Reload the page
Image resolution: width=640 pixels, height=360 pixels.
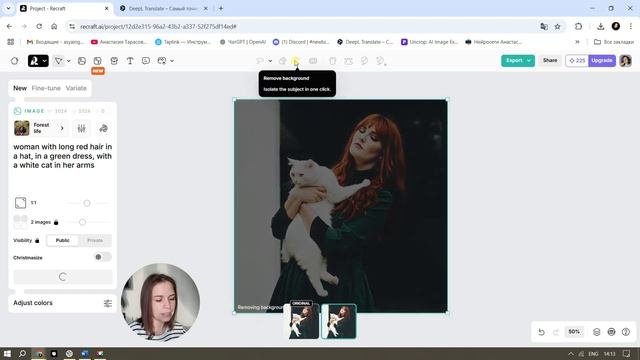[39, 27]
